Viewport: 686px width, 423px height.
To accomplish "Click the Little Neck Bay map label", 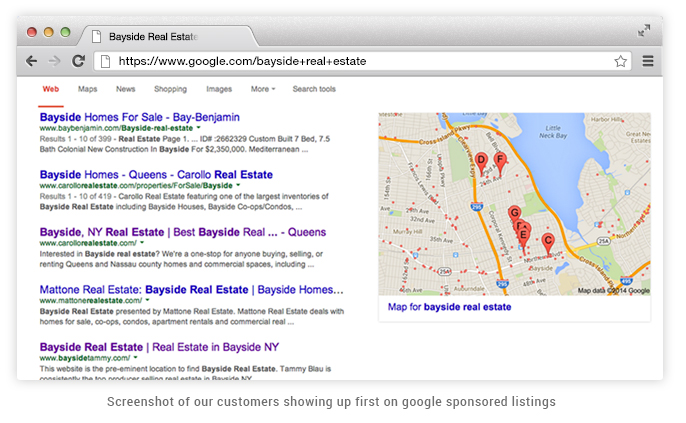I will [553, 132].
